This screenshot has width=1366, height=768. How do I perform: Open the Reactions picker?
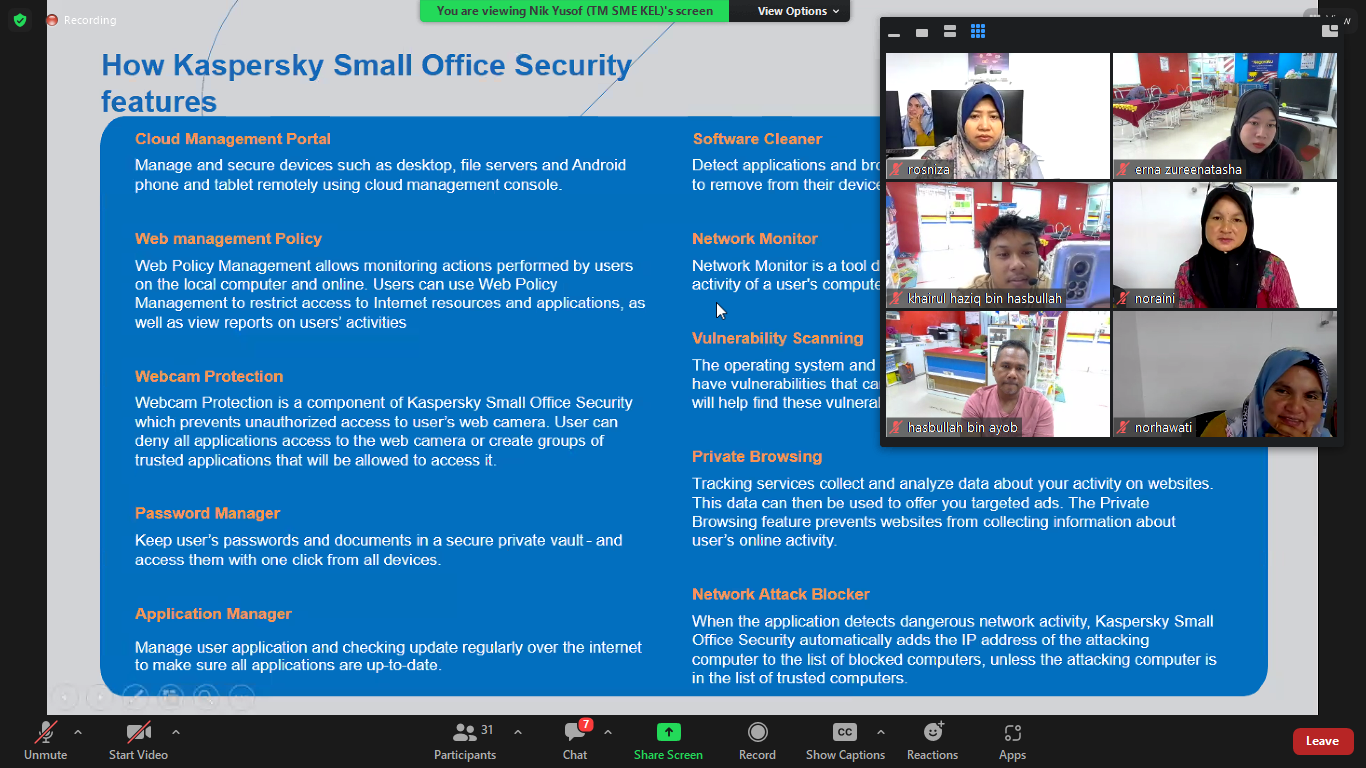coord(932,741)
